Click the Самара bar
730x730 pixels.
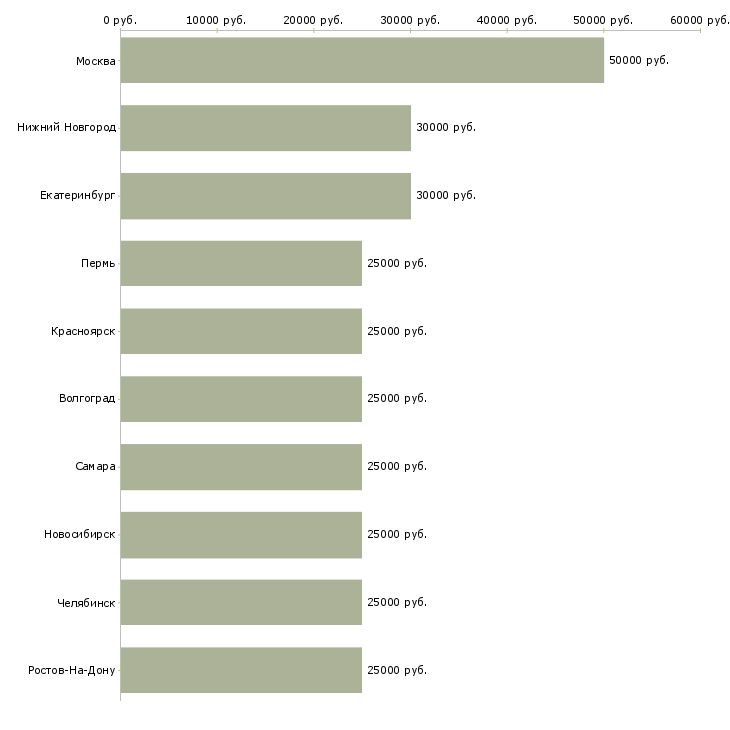(241, 467)
